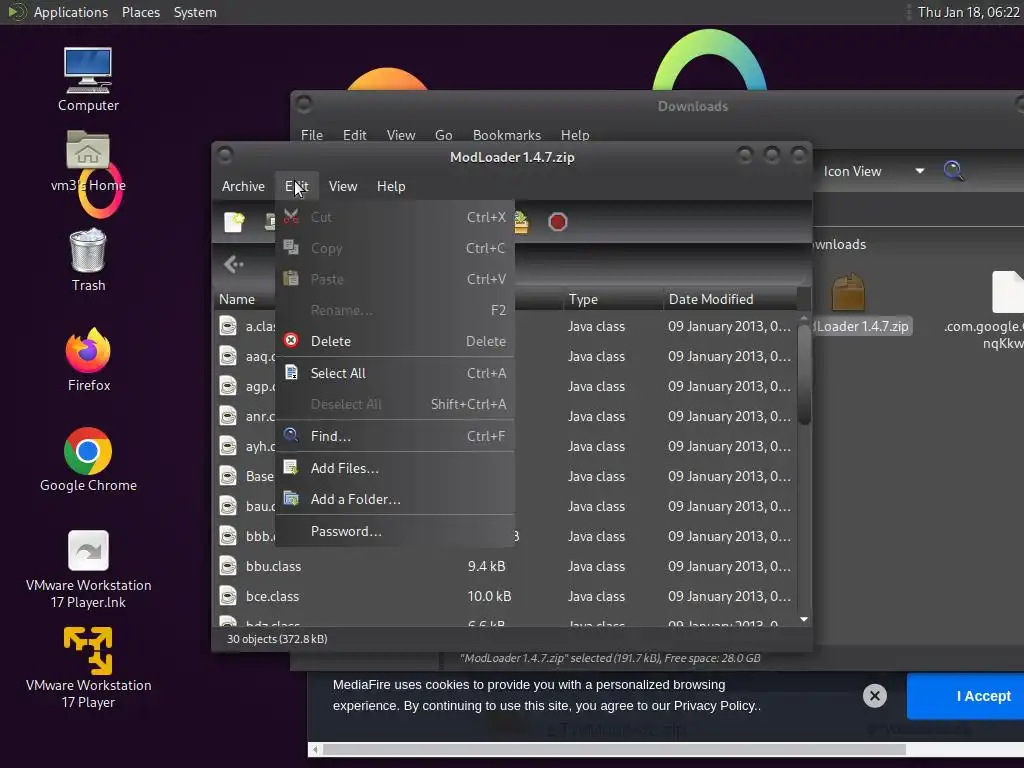Screen dimensions: 1024x768
Task: Open the File menu in the Downloads window
Action: click(x=312, y=135)
